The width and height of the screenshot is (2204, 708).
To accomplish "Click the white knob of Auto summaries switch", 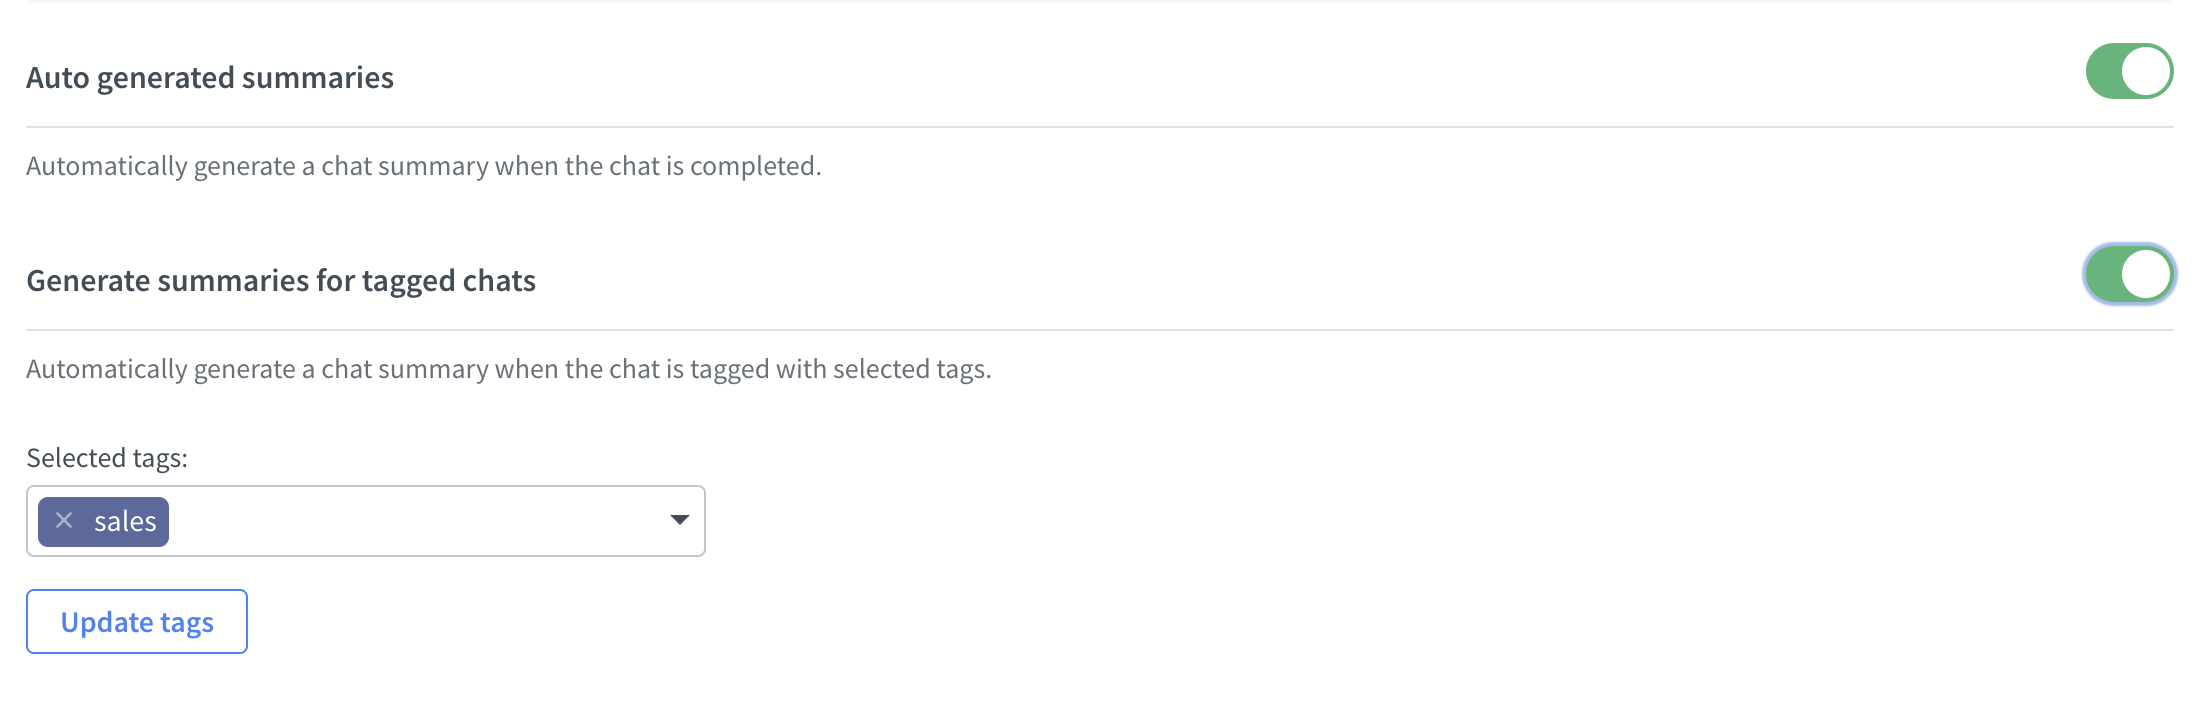I will click(2145, 71).
